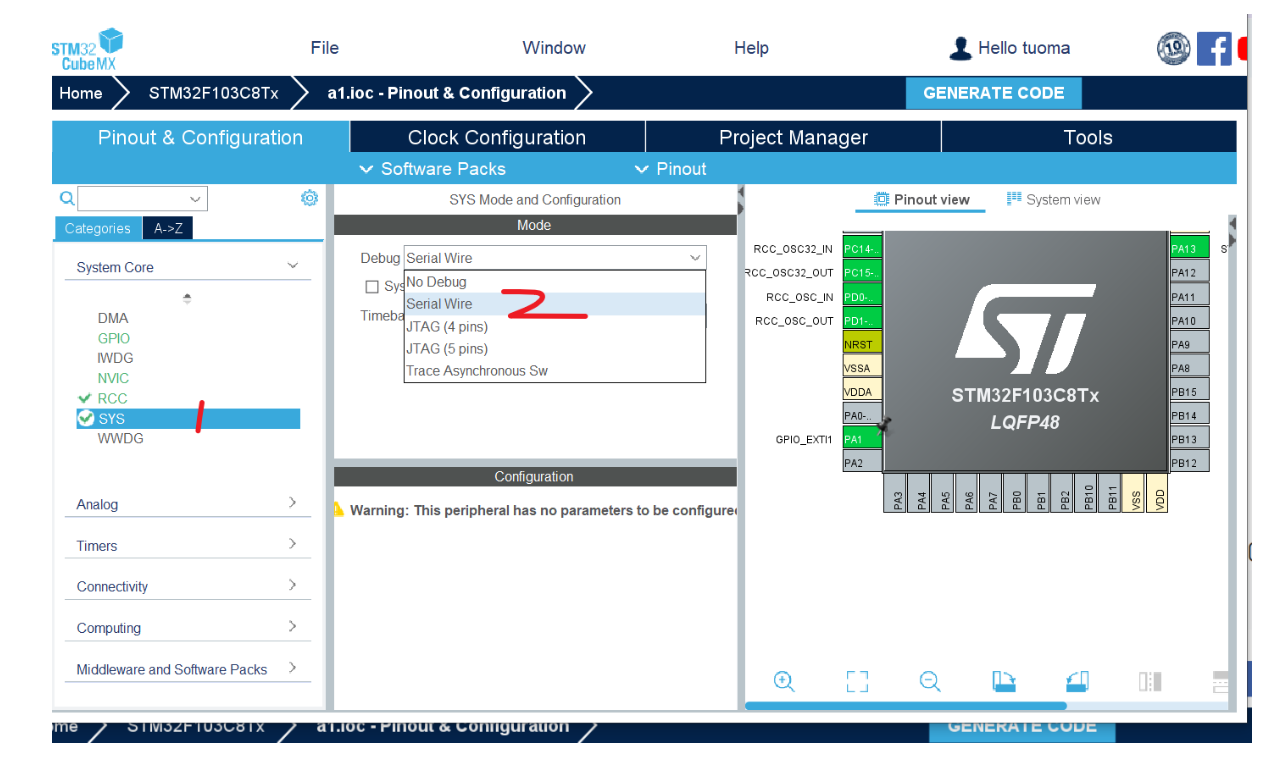1268x775 pixels.
Task: Toggle the Sys checkbox under Debug
Action: [x=372, y=287]
